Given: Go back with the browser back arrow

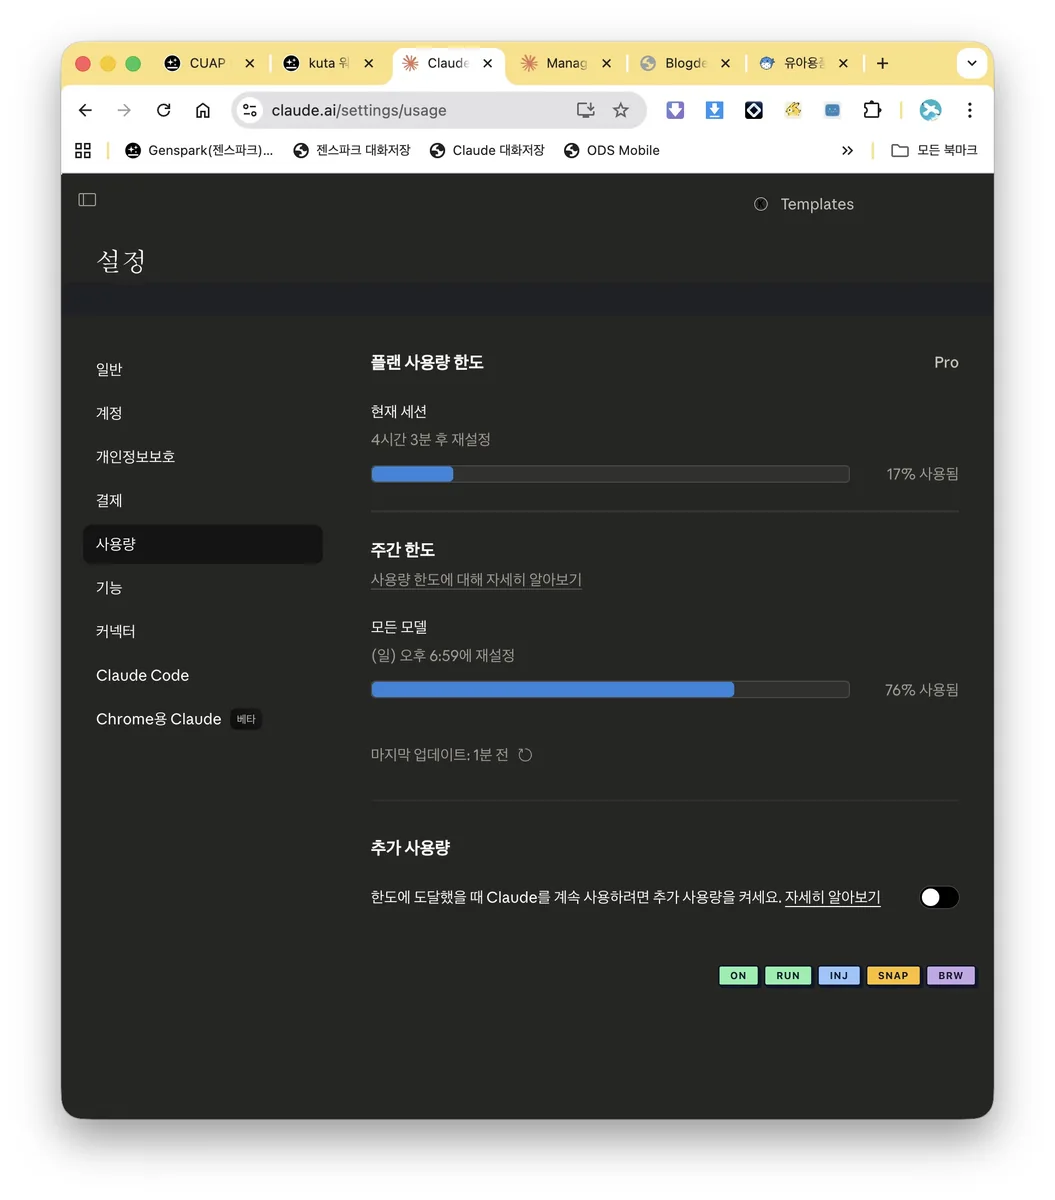Looking at the screenshot, I should pos(85,110).
